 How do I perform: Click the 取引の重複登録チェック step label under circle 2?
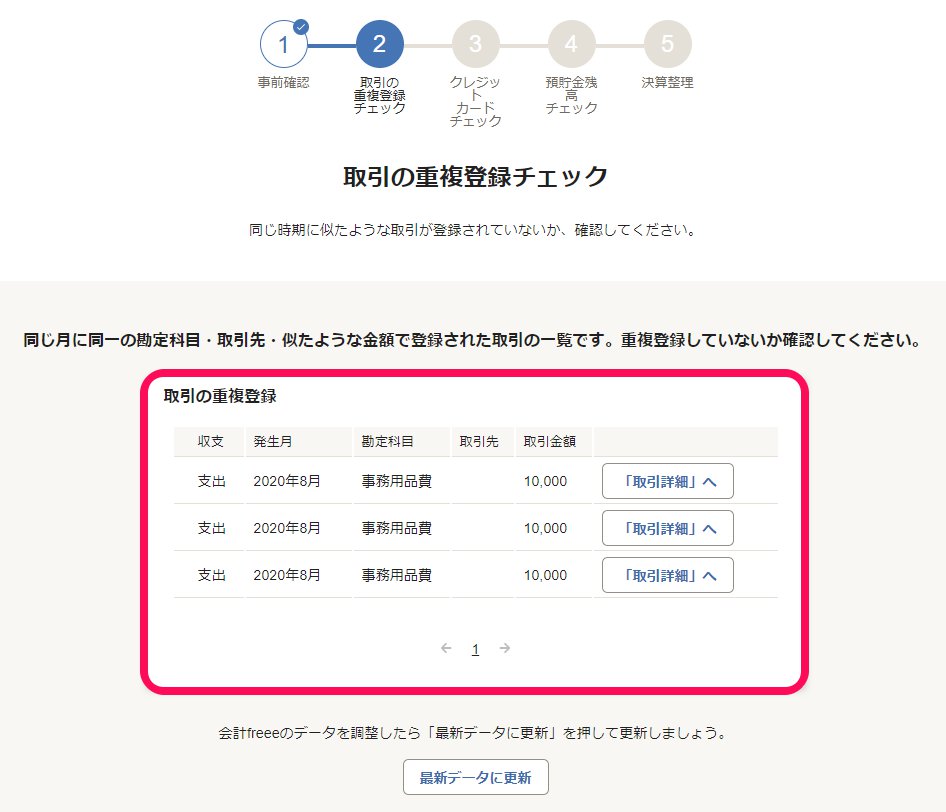tap(379, 95)
